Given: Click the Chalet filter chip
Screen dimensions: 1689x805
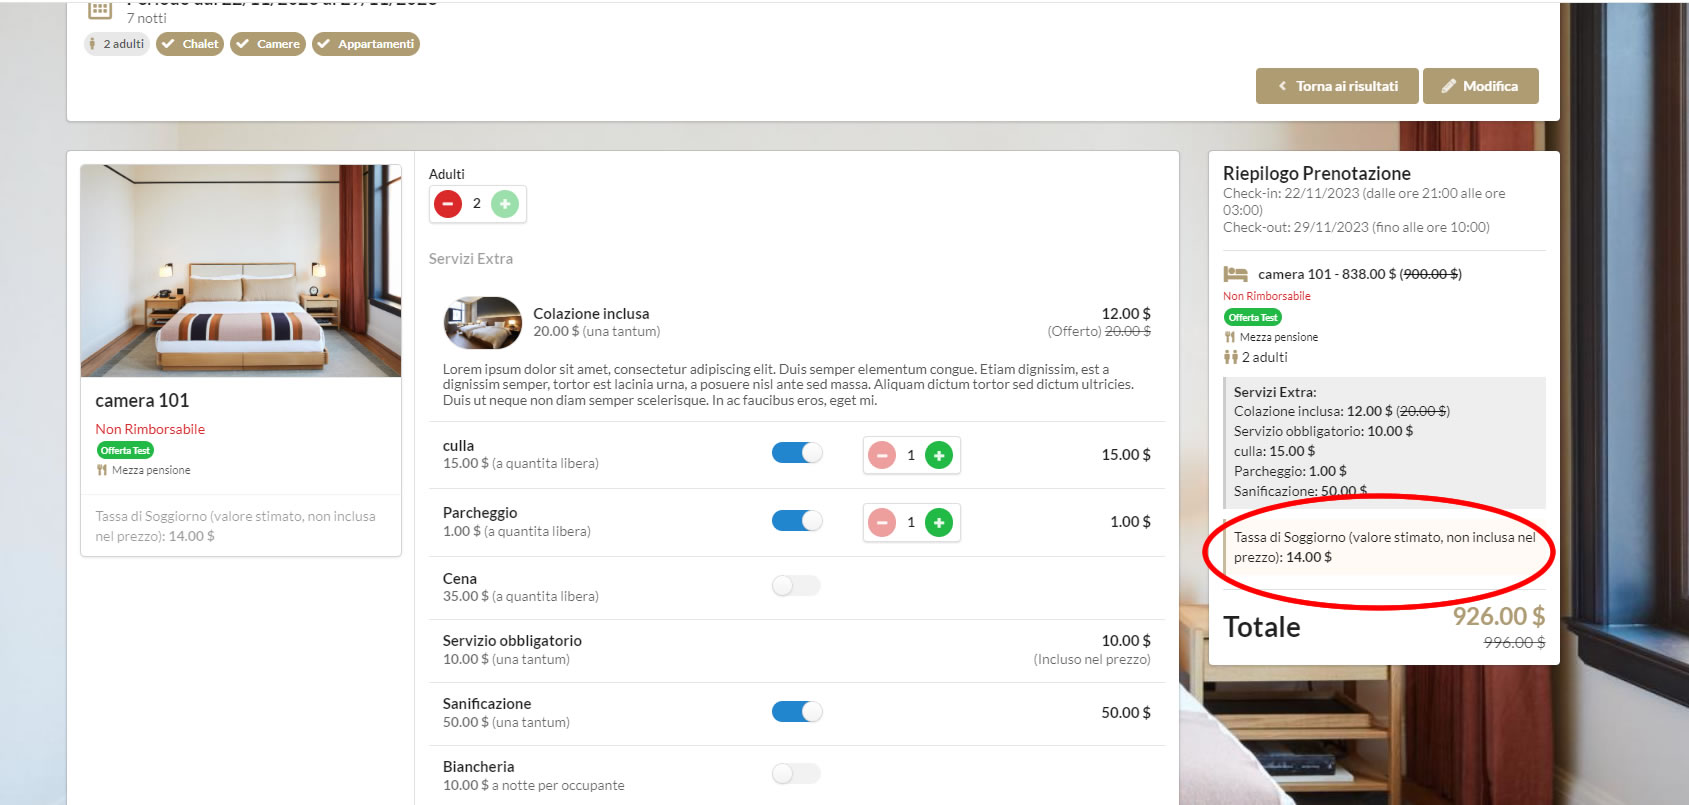Looking at the screenshot, I should (190, 44).
